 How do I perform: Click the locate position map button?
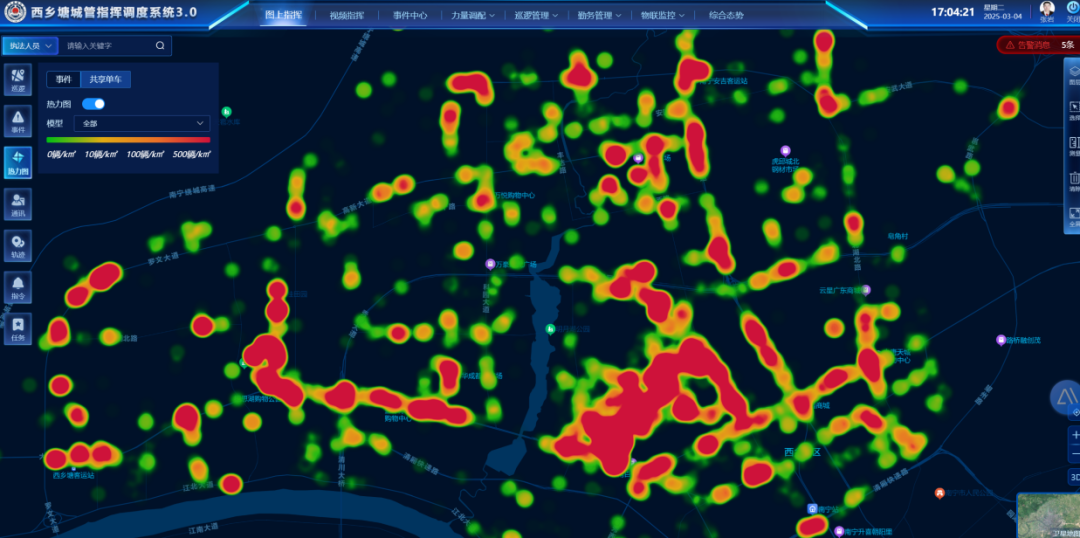1074,412
